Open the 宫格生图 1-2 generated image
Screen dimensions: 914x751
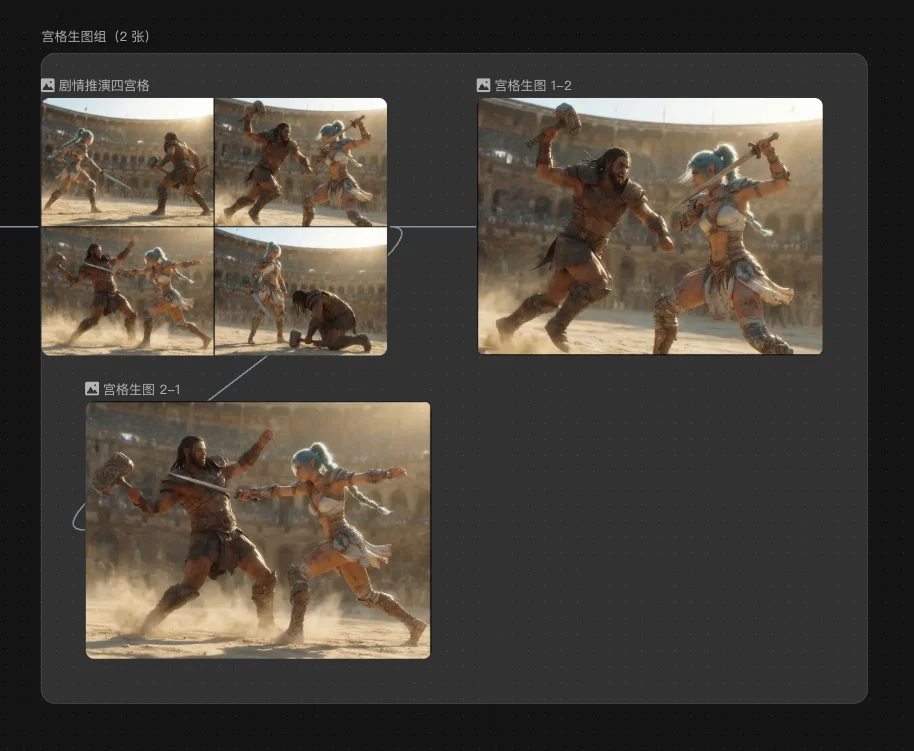pyautogui.click(x=650, y=226)
